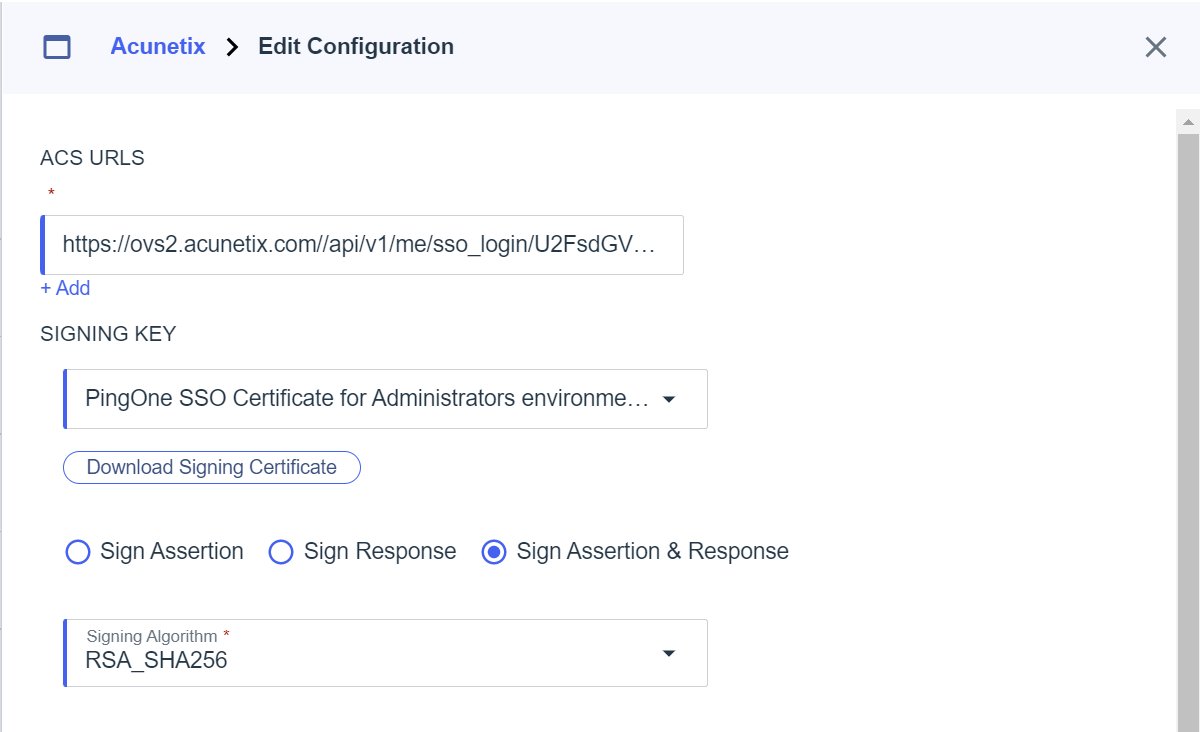The height and width of the screenshot is (732, 1200).
Task: Click Download Signing Certificate button
Action: pyautogui.click(x=212, y=467)
